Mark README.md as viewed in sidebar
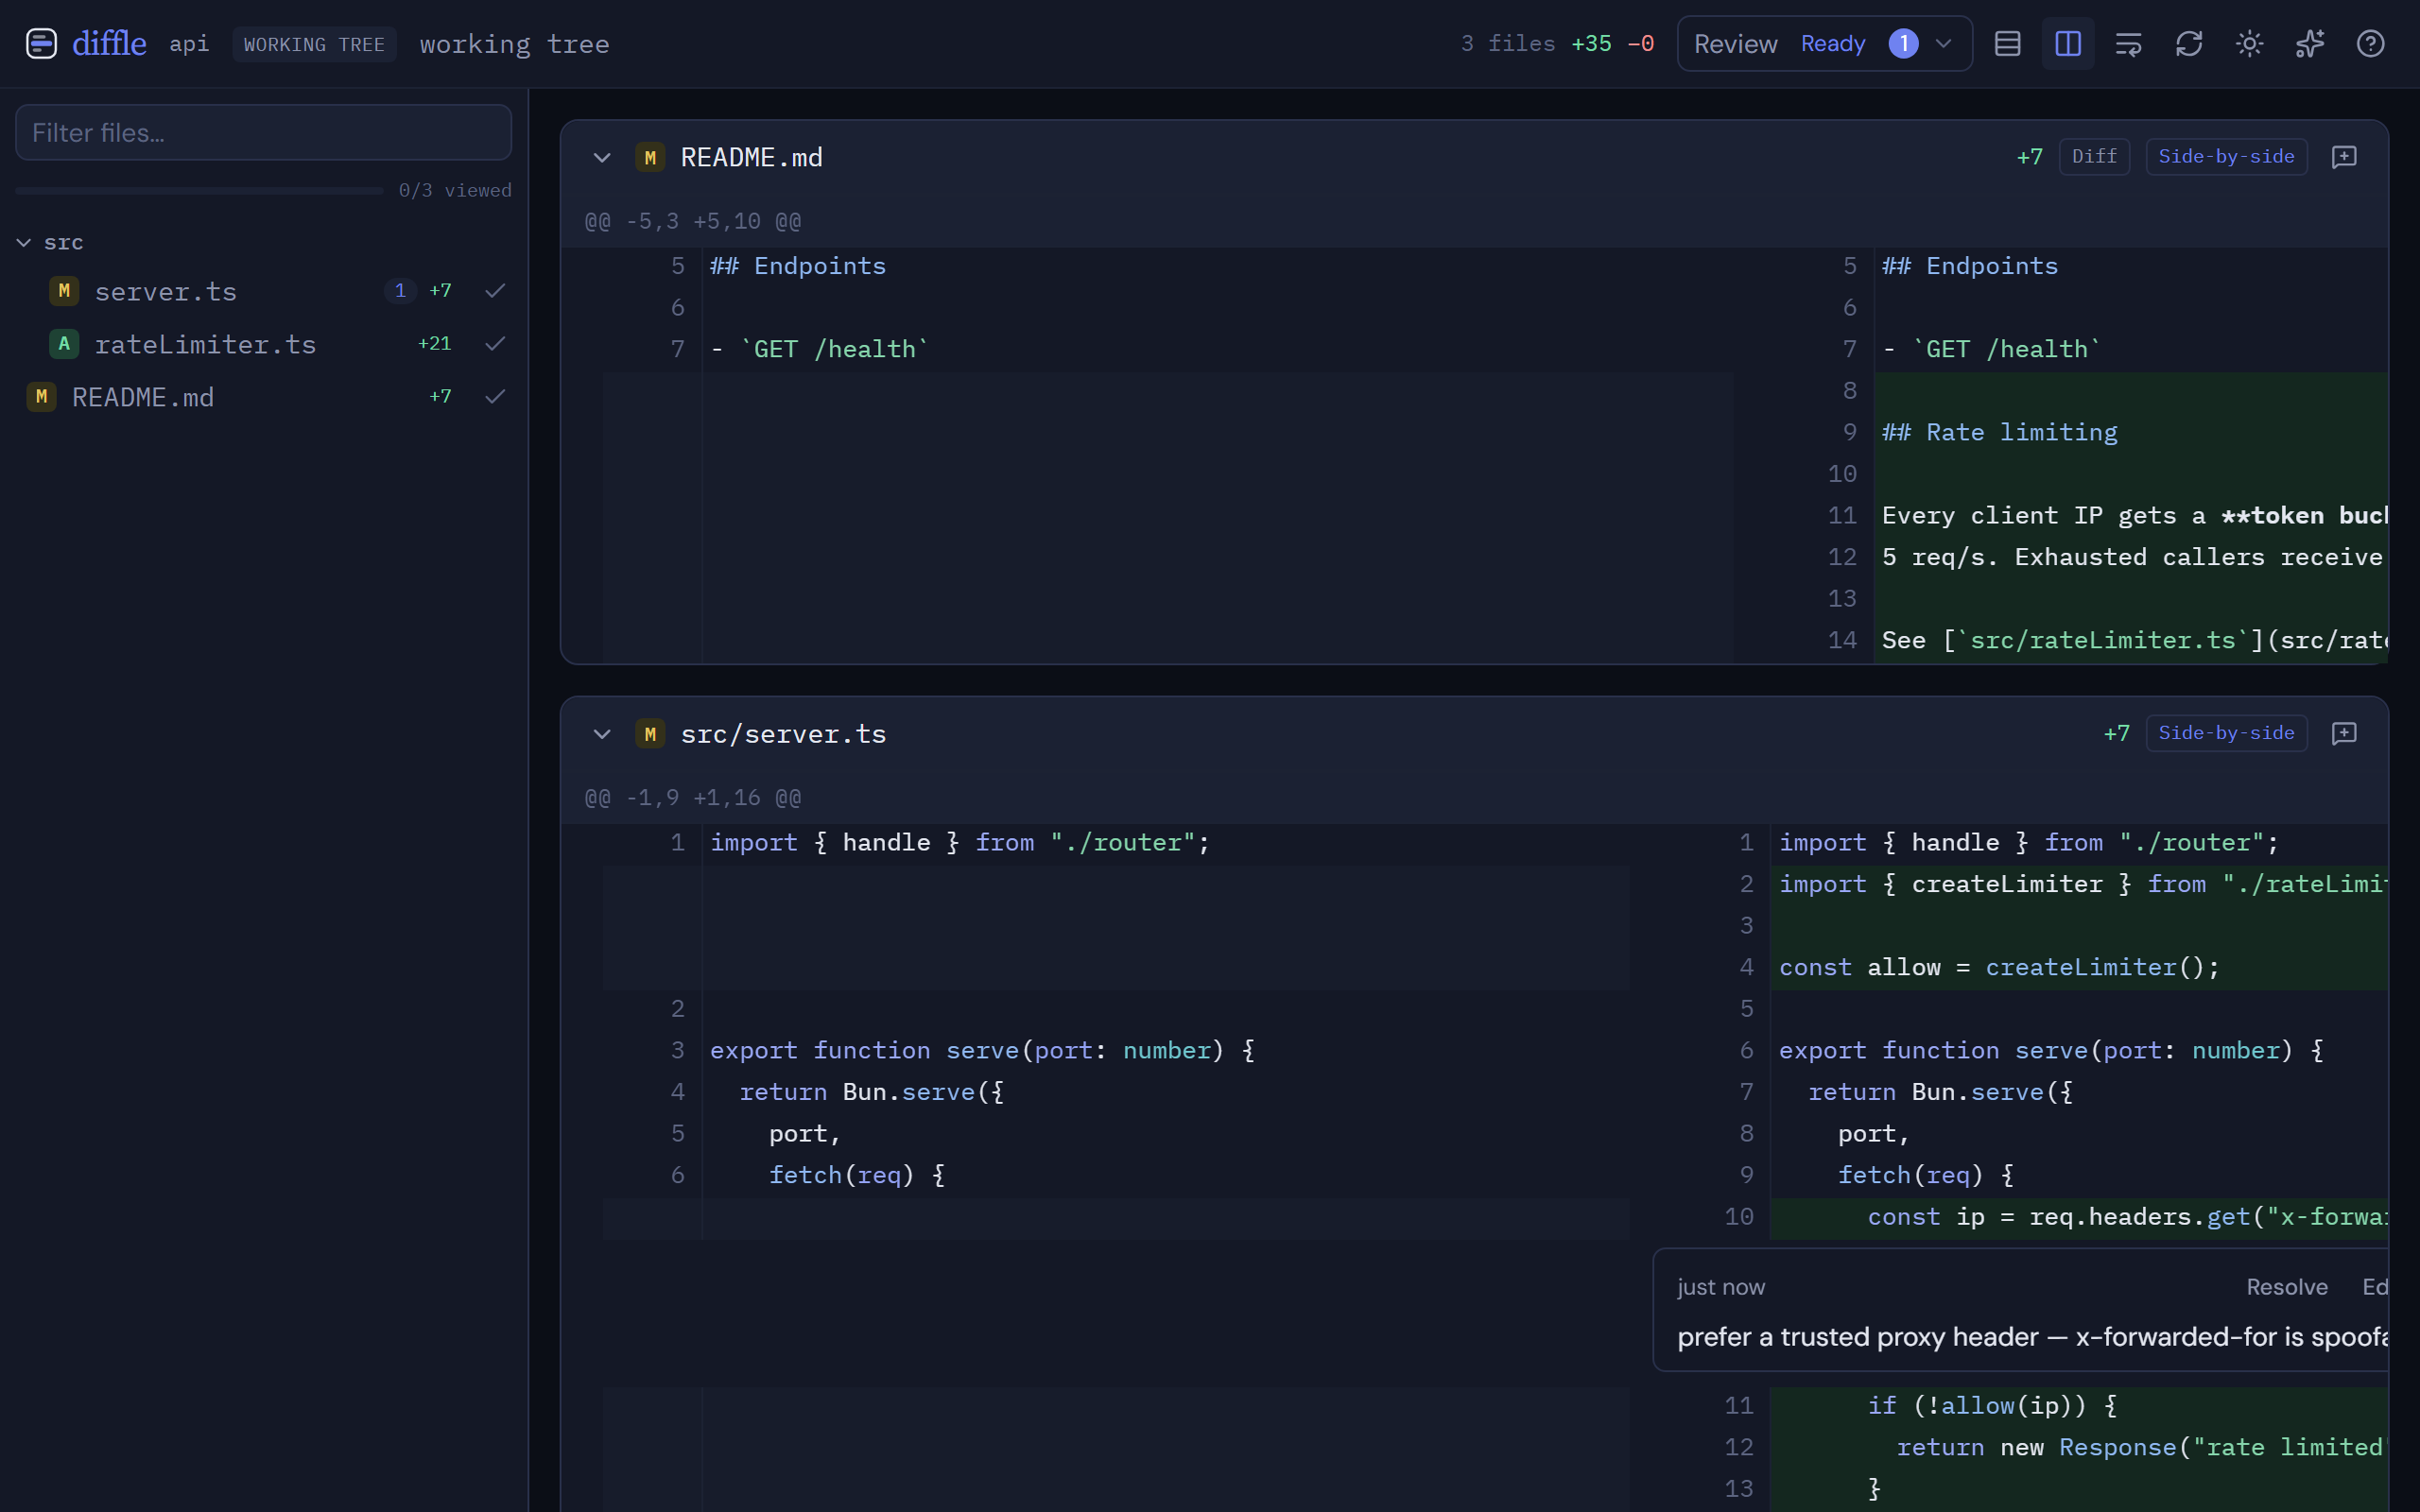The image size is (2420, 1512). 495,397
